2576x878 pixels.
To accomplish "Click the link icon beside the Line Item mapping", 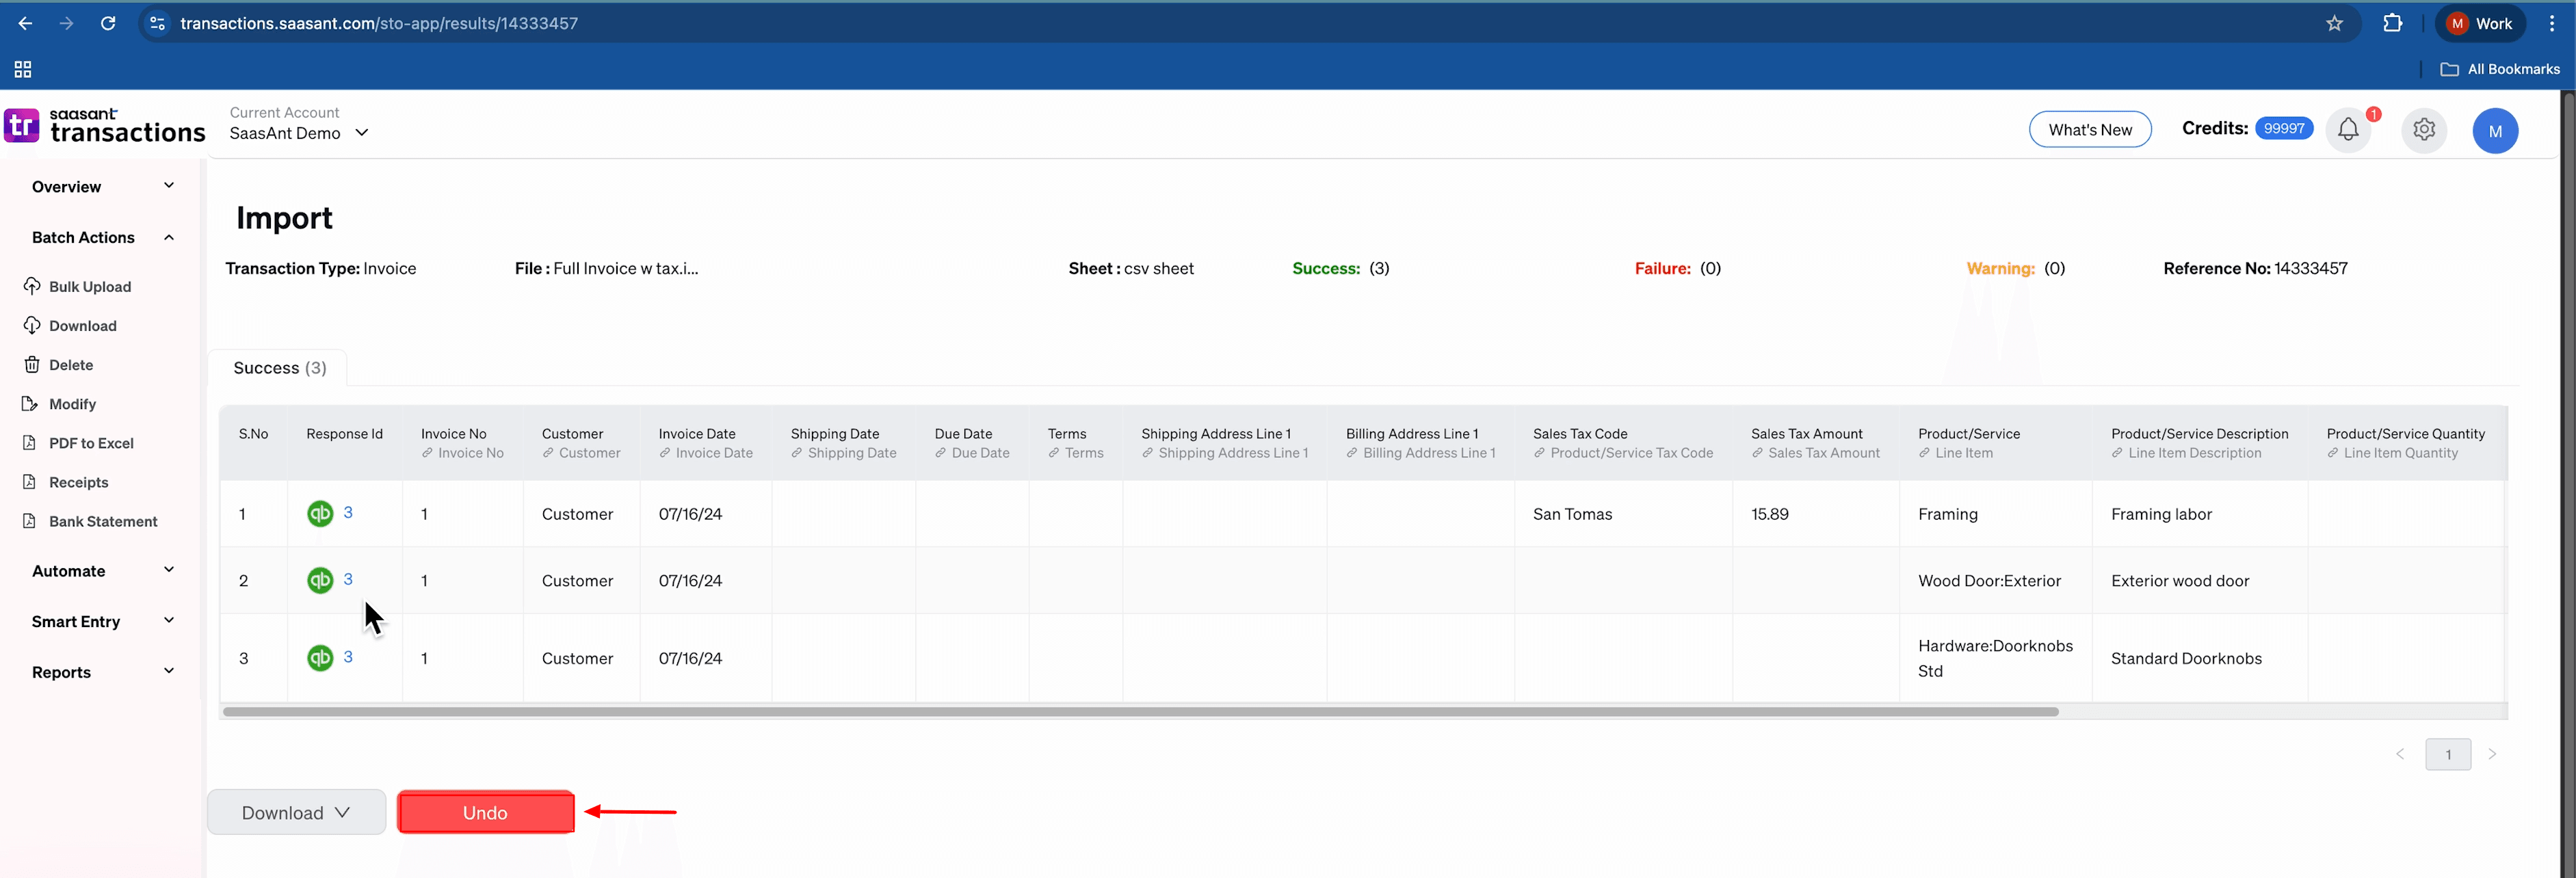I will [1924, 453].
